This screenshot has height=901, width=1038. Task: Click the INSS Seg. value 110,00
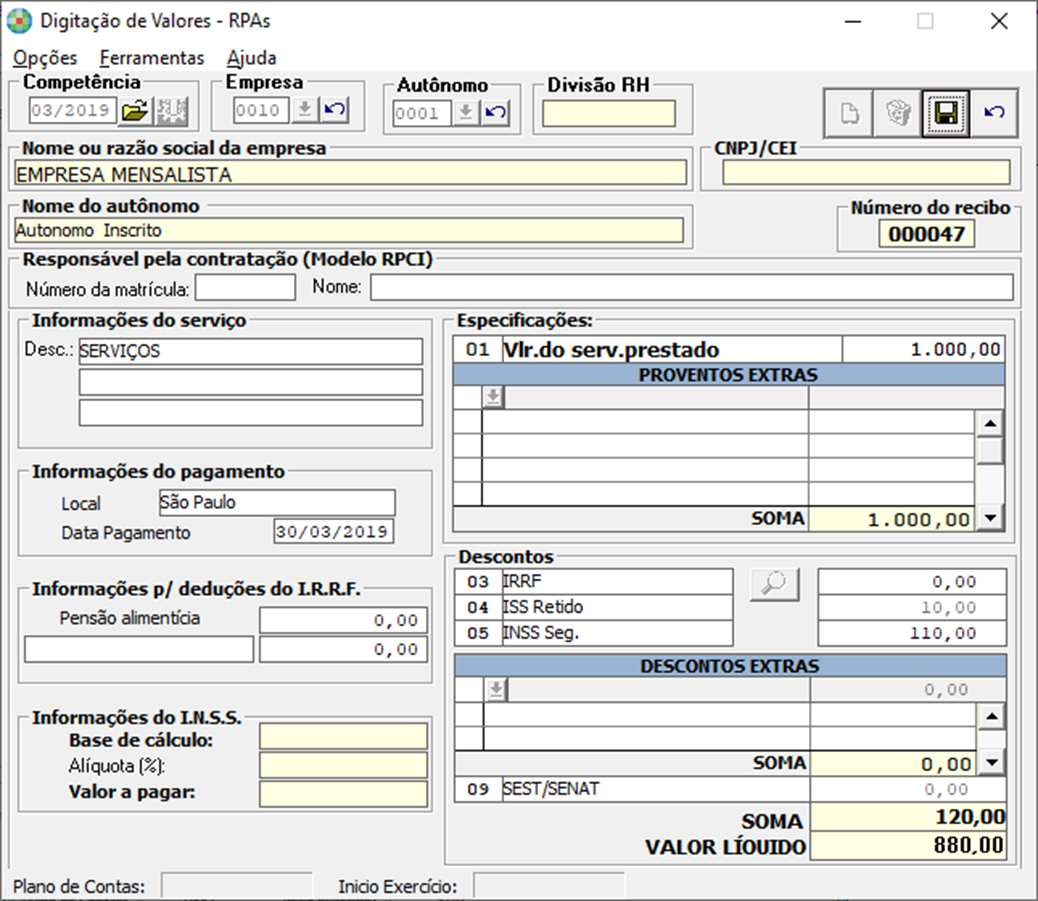[912, 633]
